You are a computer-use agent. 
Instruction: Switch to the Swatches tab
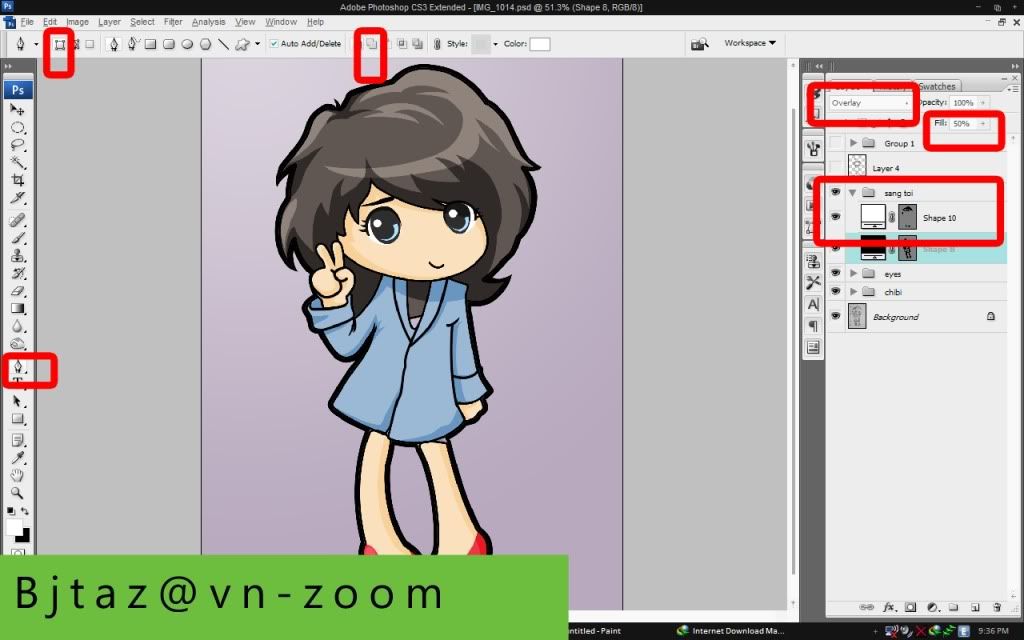pyautogui.click(x=936, y=86)
